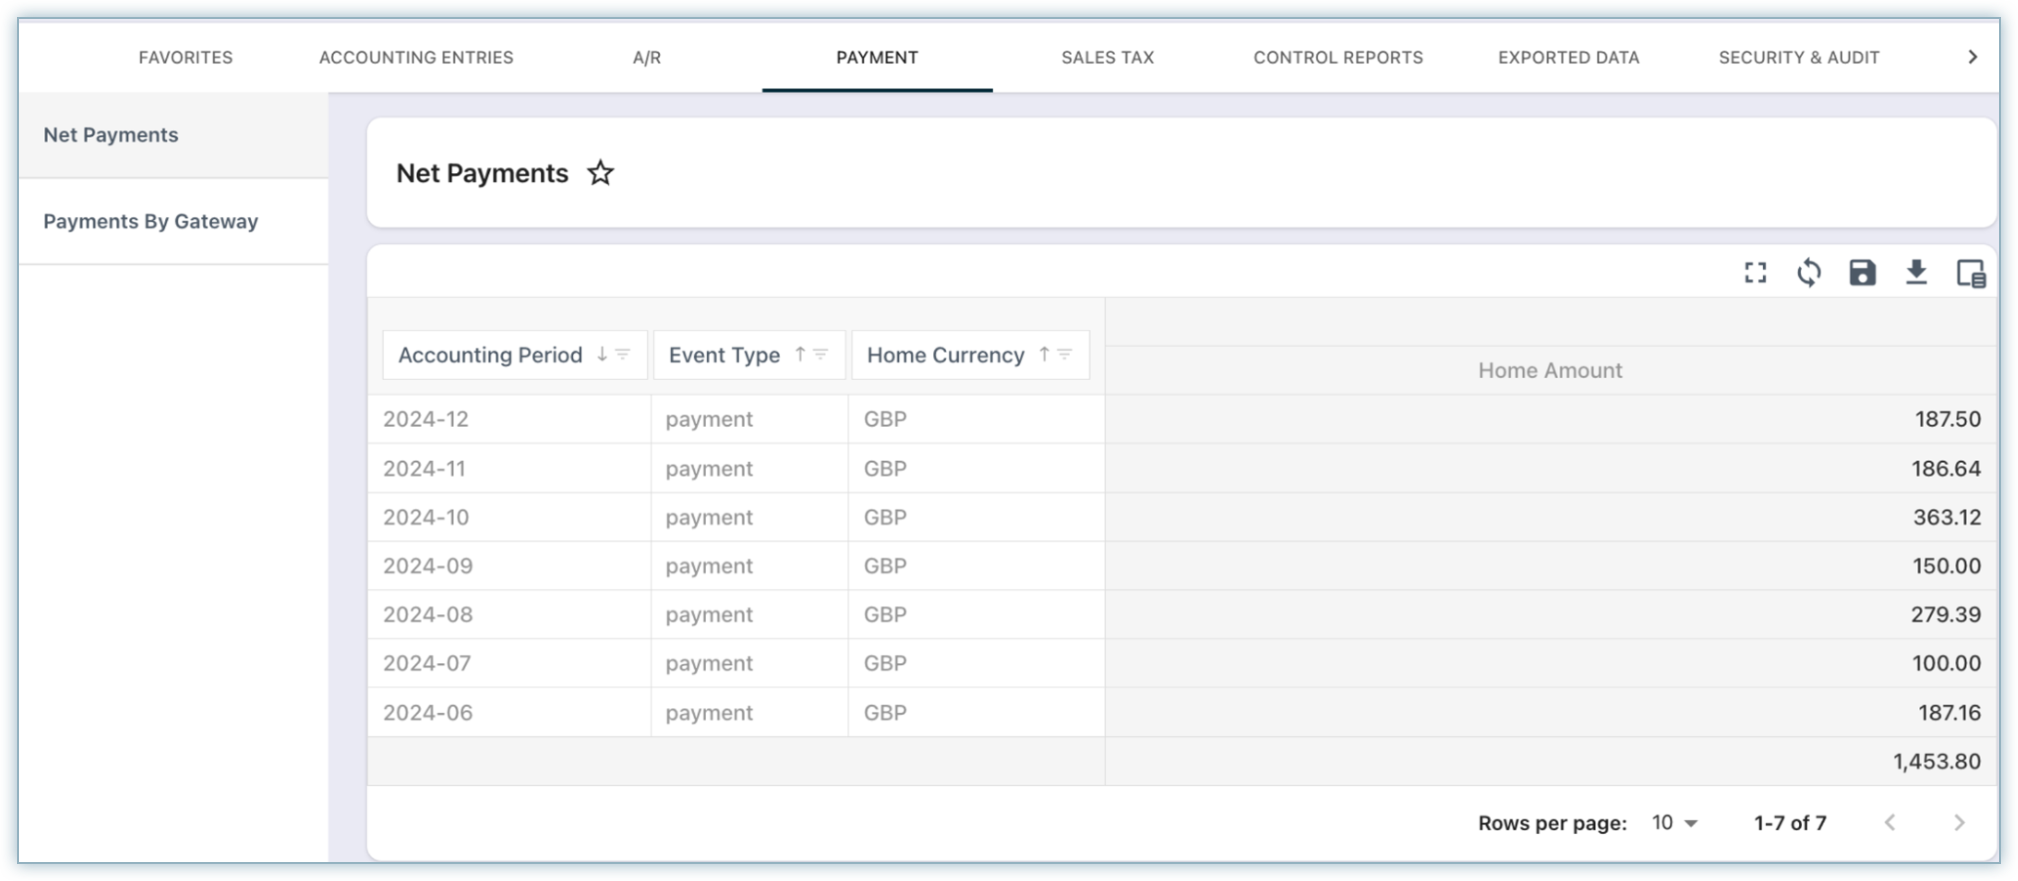Open filter for Home Currency column
This screenshot has width=2018, height=881.
(1065, 355)
